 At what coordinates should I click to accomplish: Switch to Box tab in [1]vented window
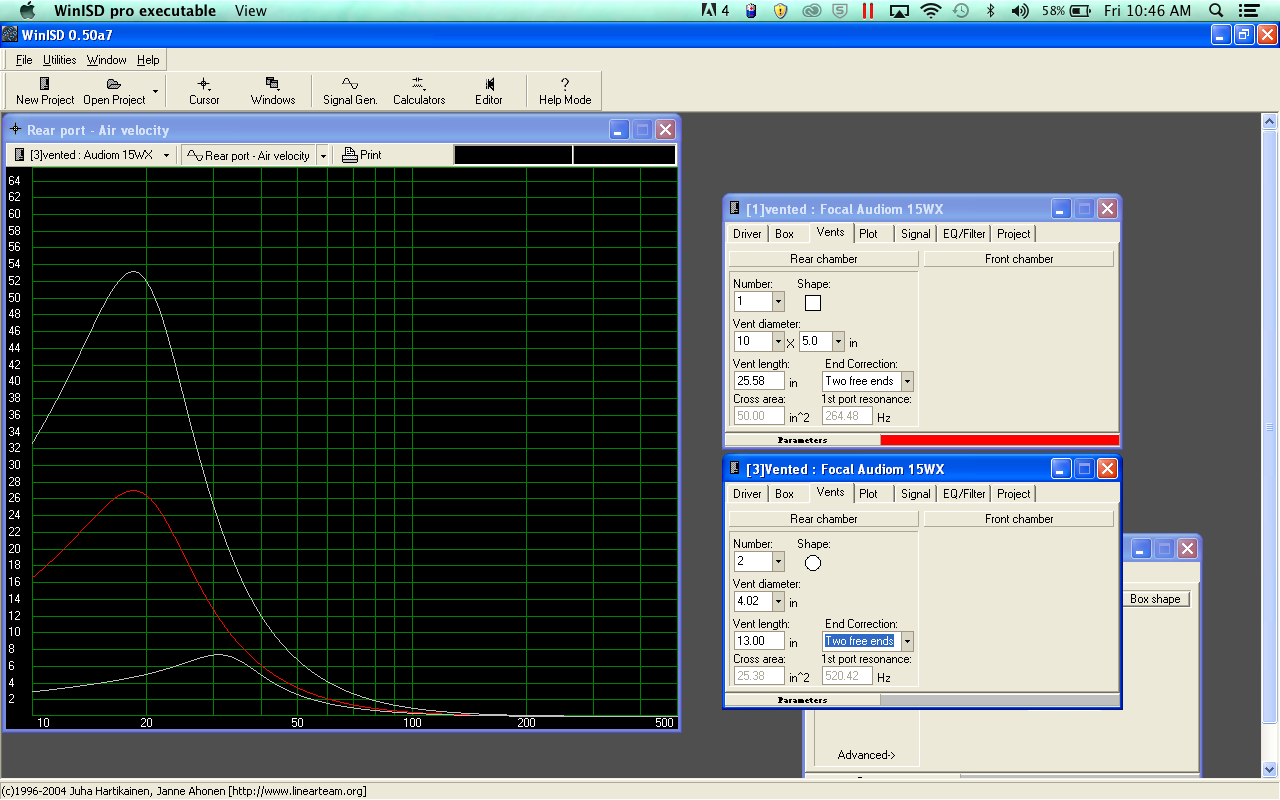point(784,234)
